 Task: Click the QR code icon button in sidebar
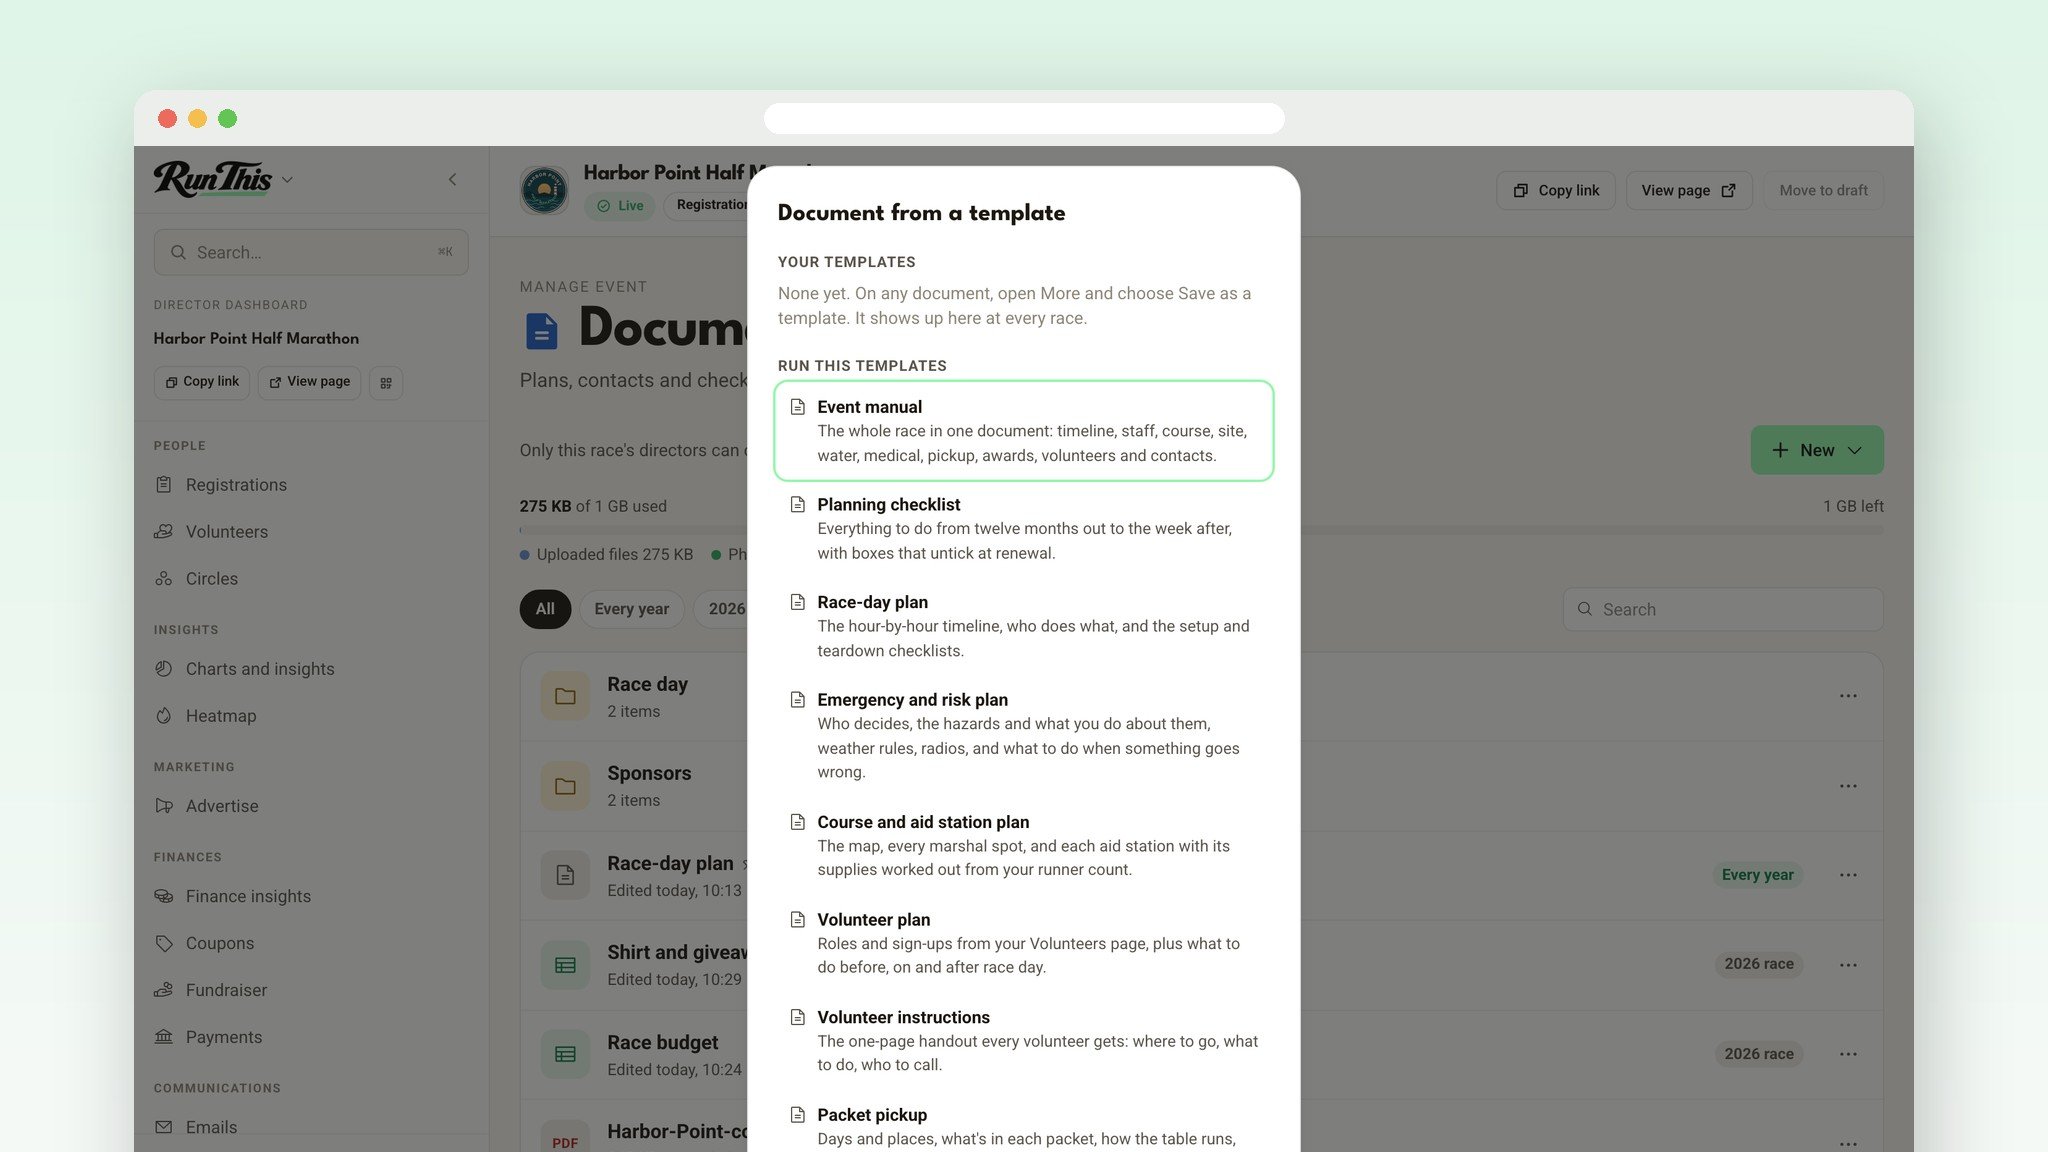(x=386, y=382)
